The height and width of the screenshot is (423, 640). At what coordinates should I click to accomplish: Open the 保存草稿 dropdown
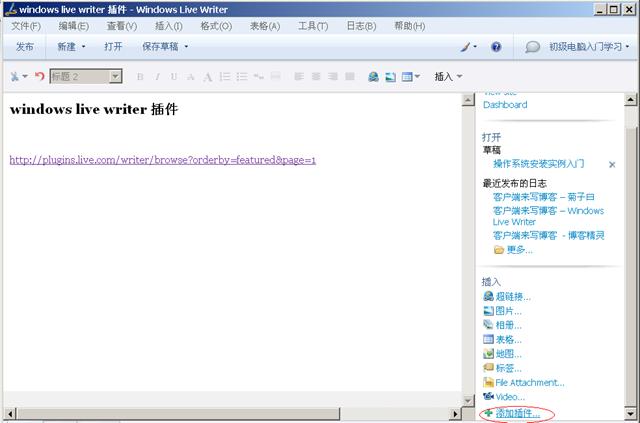click(x=165, y=47)
